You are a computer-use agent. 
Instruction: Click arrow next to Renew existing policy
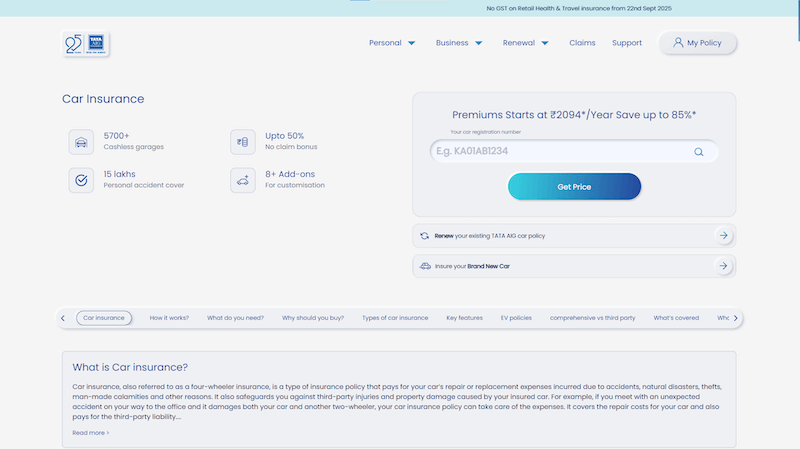[x=723, y=235]
